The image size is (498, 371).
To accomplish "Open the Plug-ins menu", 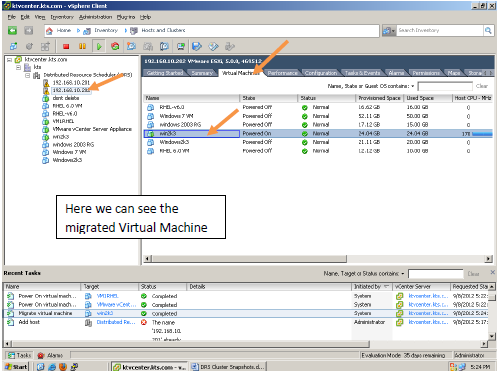I will (126, 17).
